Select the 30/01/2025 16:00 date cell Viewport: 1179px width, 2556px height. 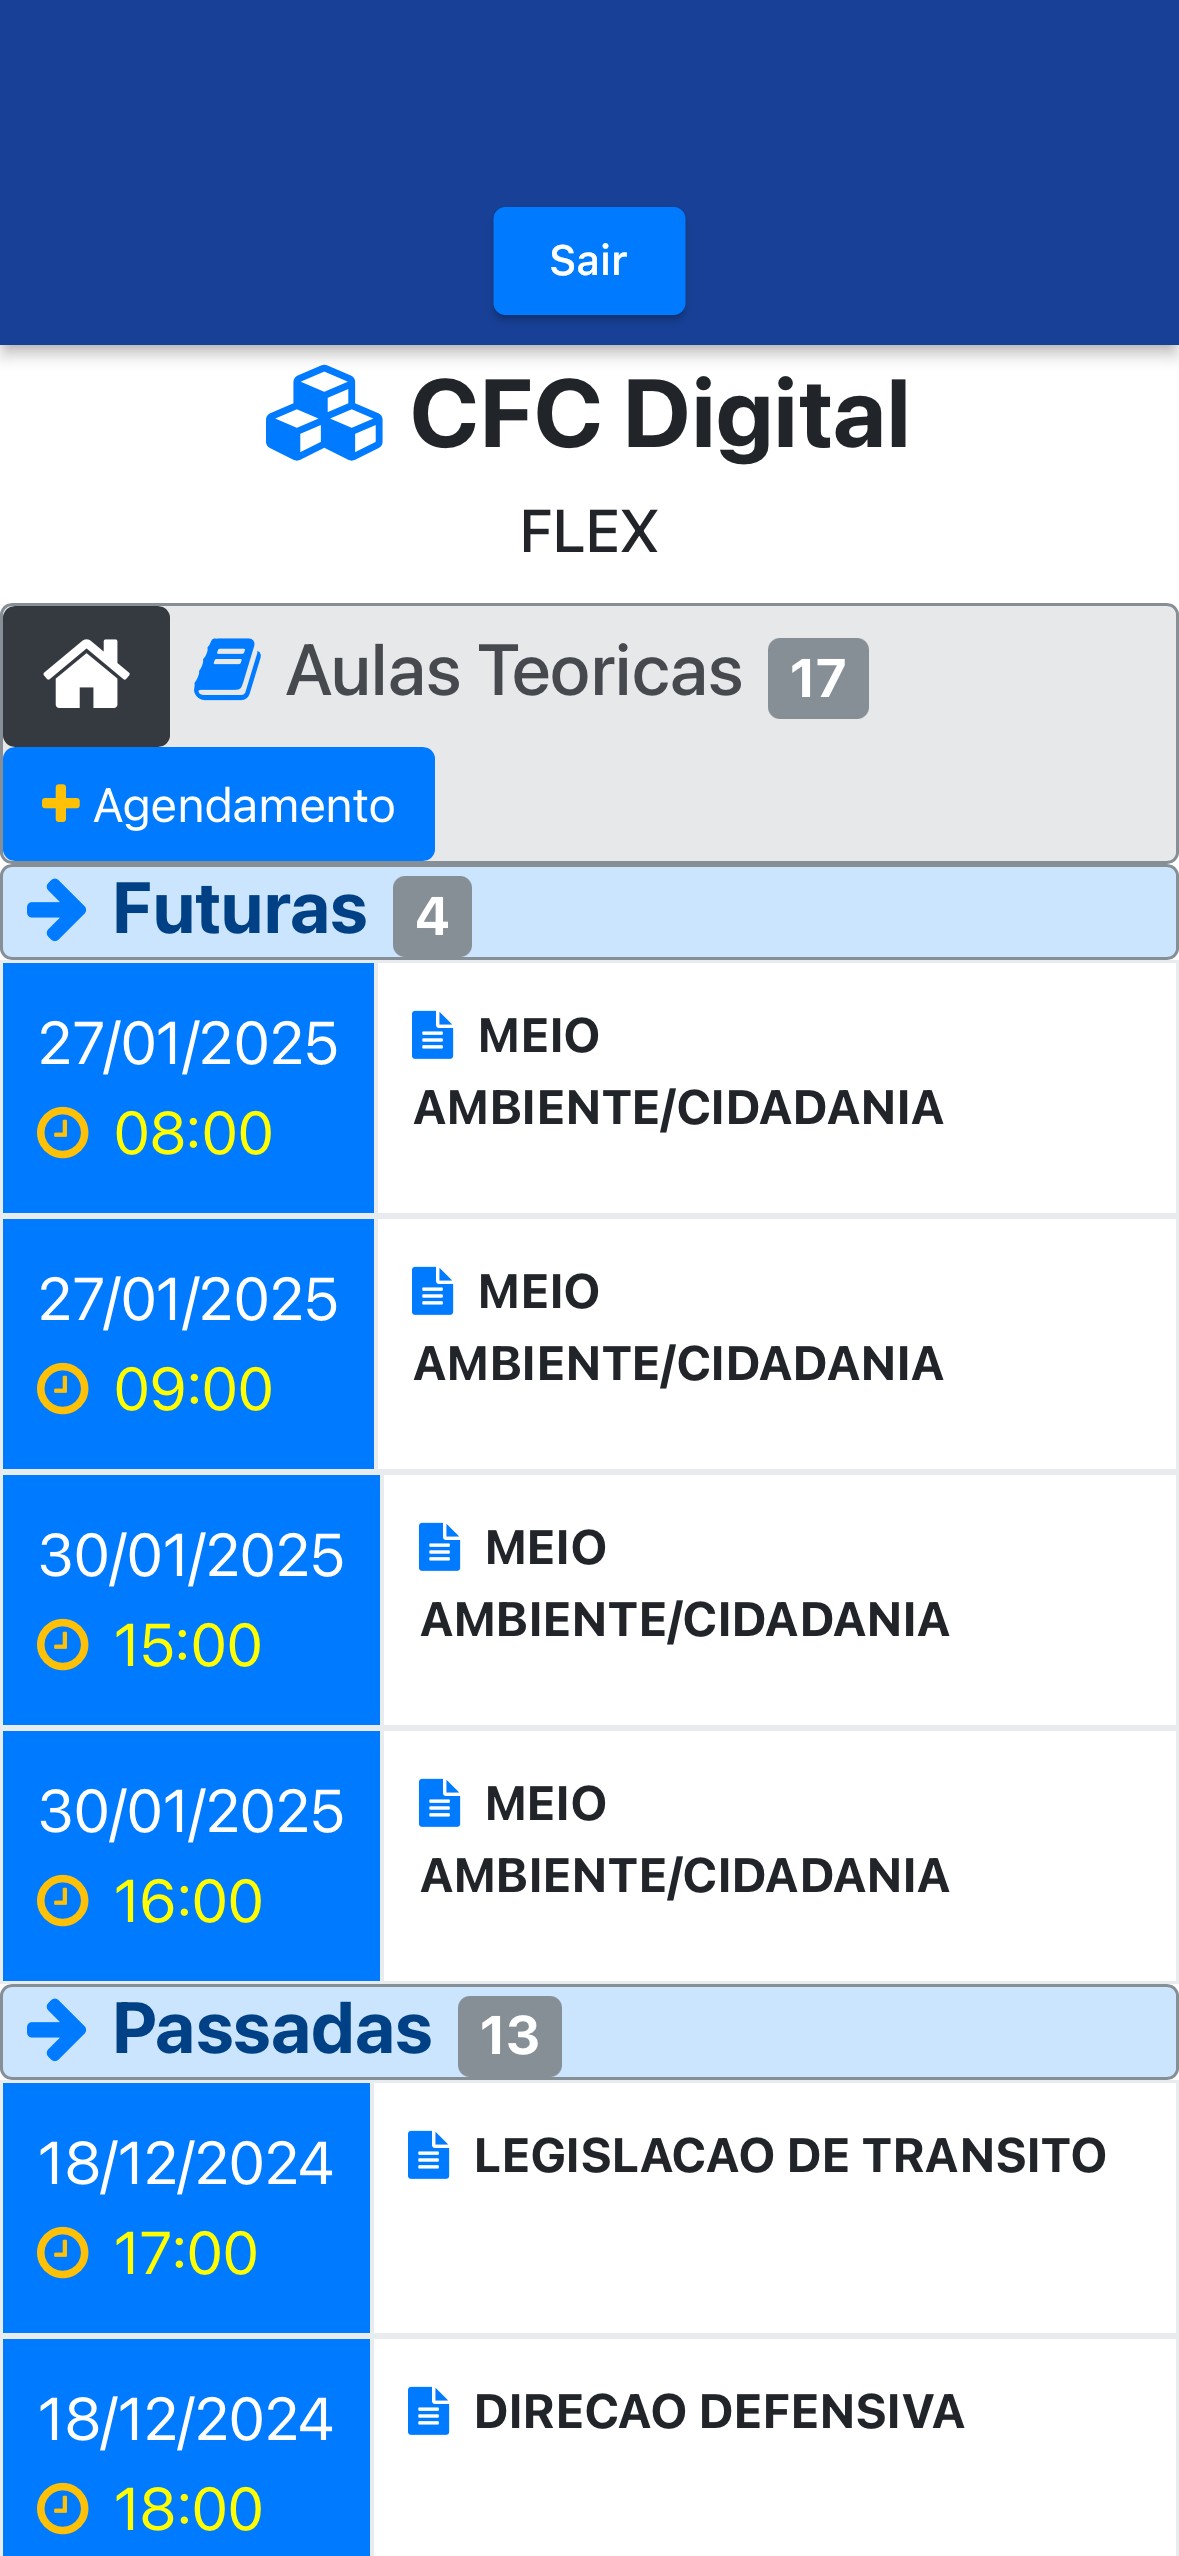(x=191, y=1855)
